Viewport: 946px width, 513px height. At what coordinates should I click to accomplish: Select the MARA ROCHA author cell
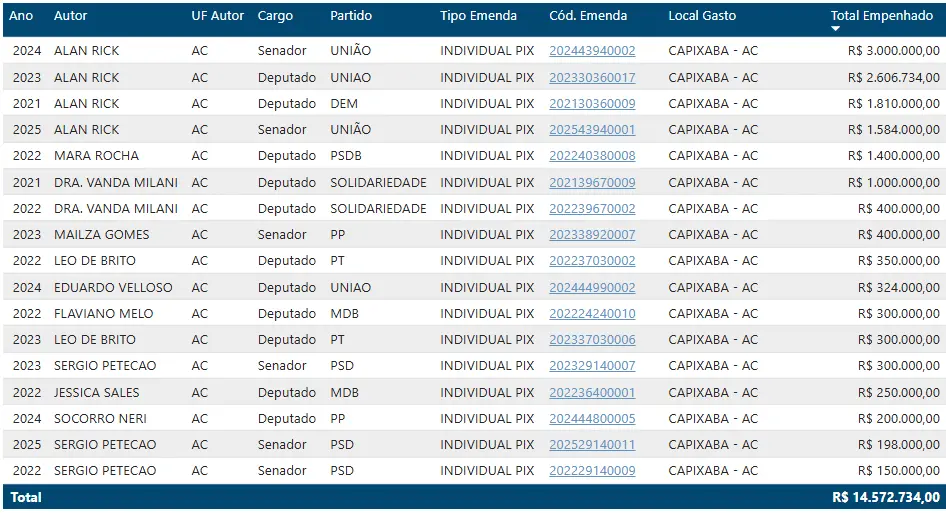click(96, 156)
